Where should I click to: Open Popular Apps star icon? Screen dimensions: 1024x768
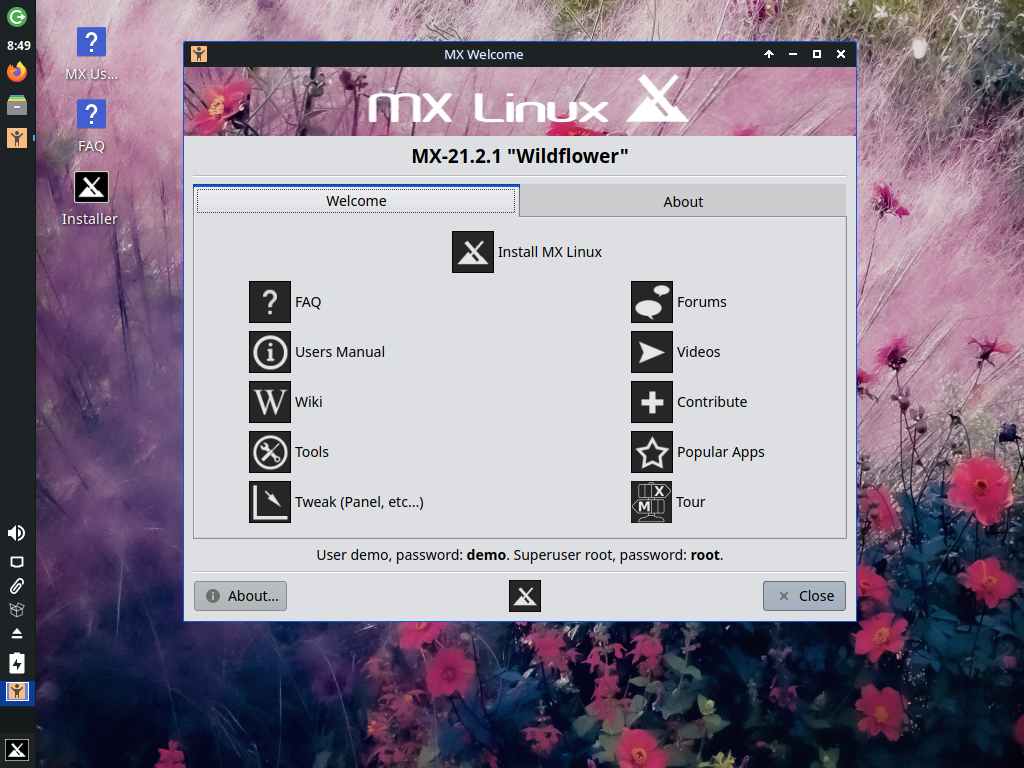(652, 452)
